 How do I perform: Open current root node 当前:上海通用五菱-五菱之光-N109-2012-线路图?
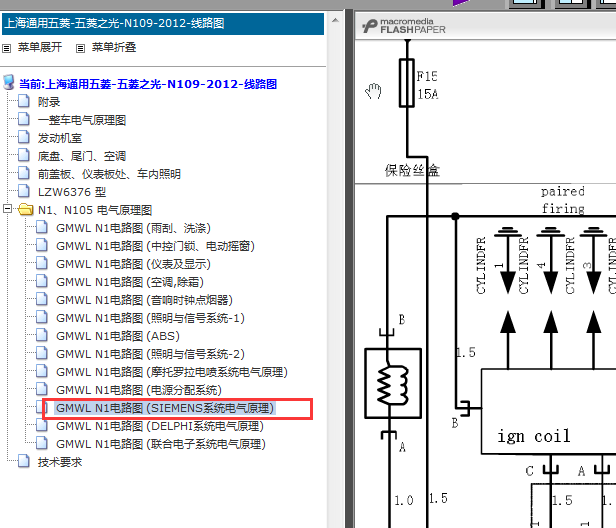tap(148, 84)
